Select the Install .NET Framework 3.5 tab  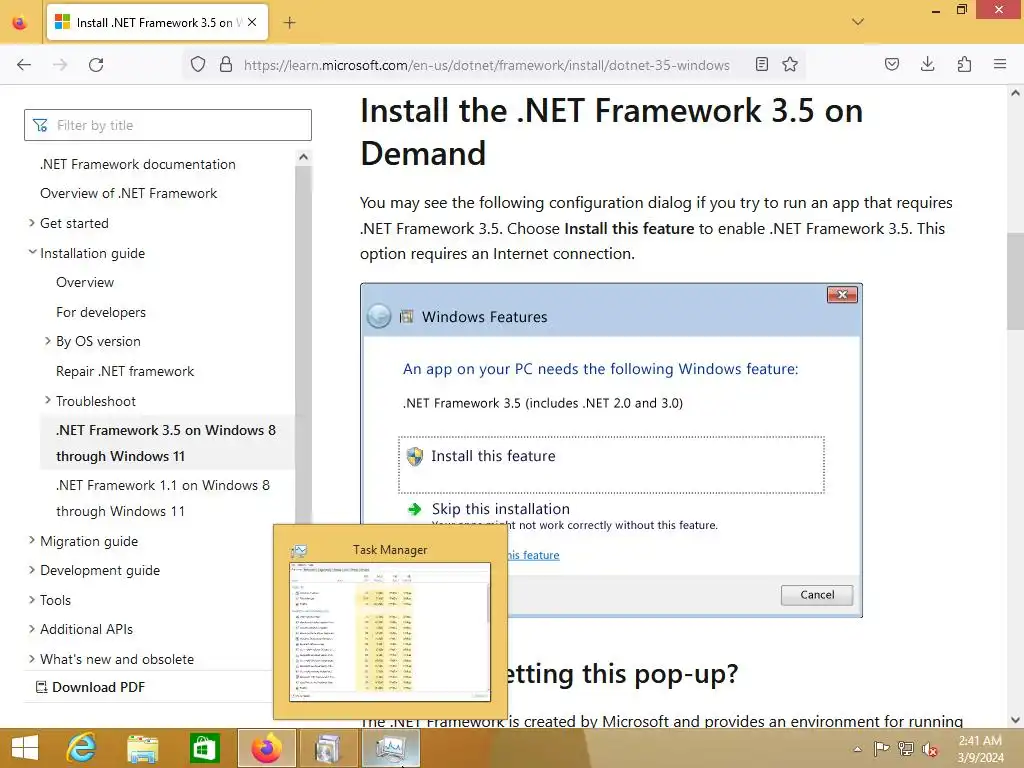pyautogui.click(x=157, y=22)
